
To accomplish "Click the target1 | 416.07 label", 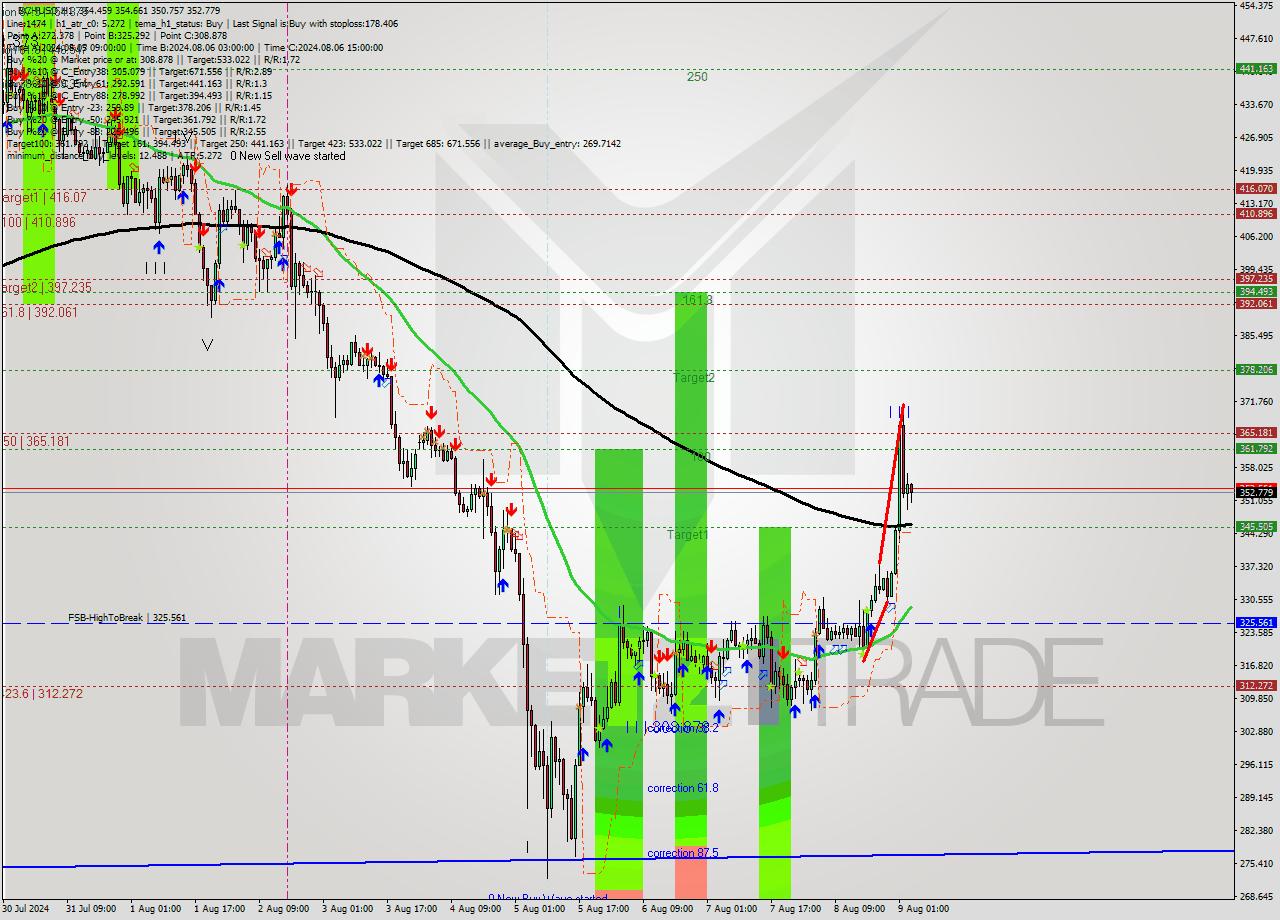I will 44,198.
